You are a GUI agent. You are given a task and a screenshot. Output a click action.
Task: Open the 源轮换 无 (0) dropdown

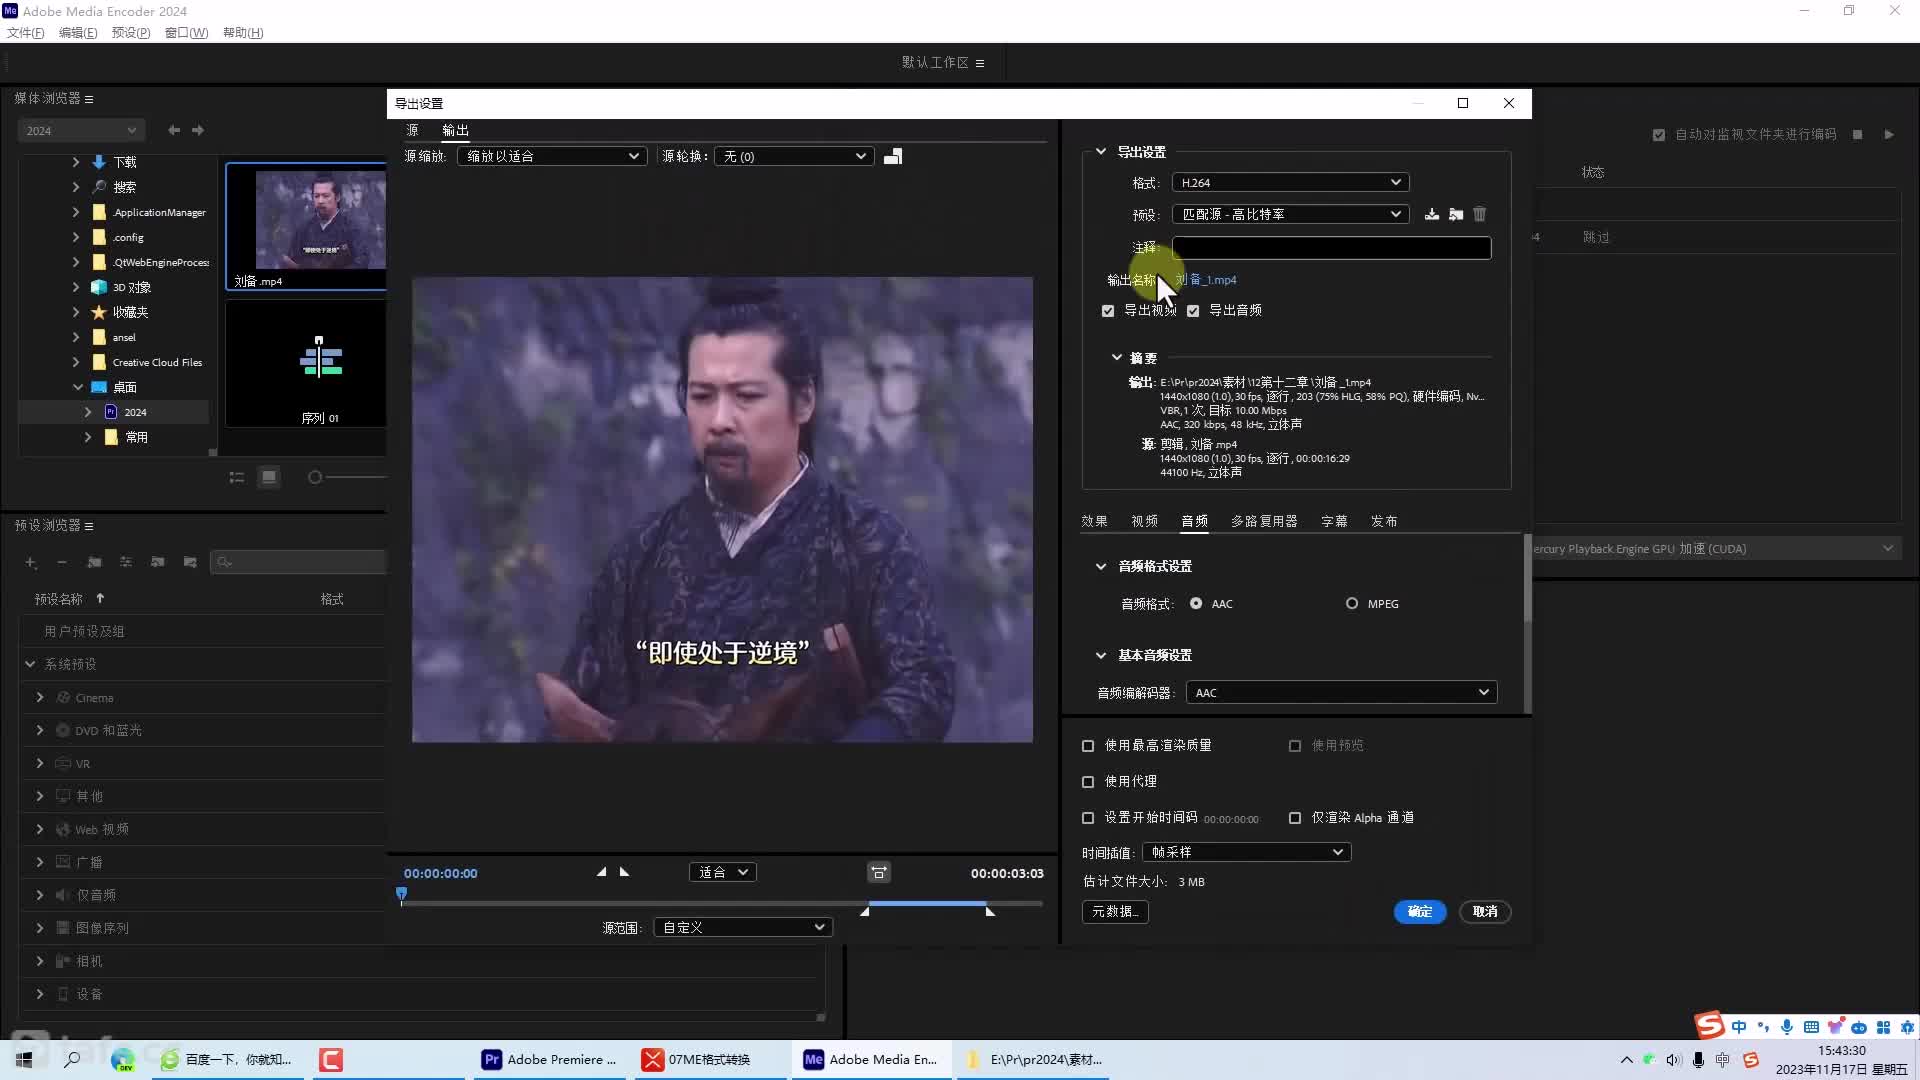coord(794,156)
